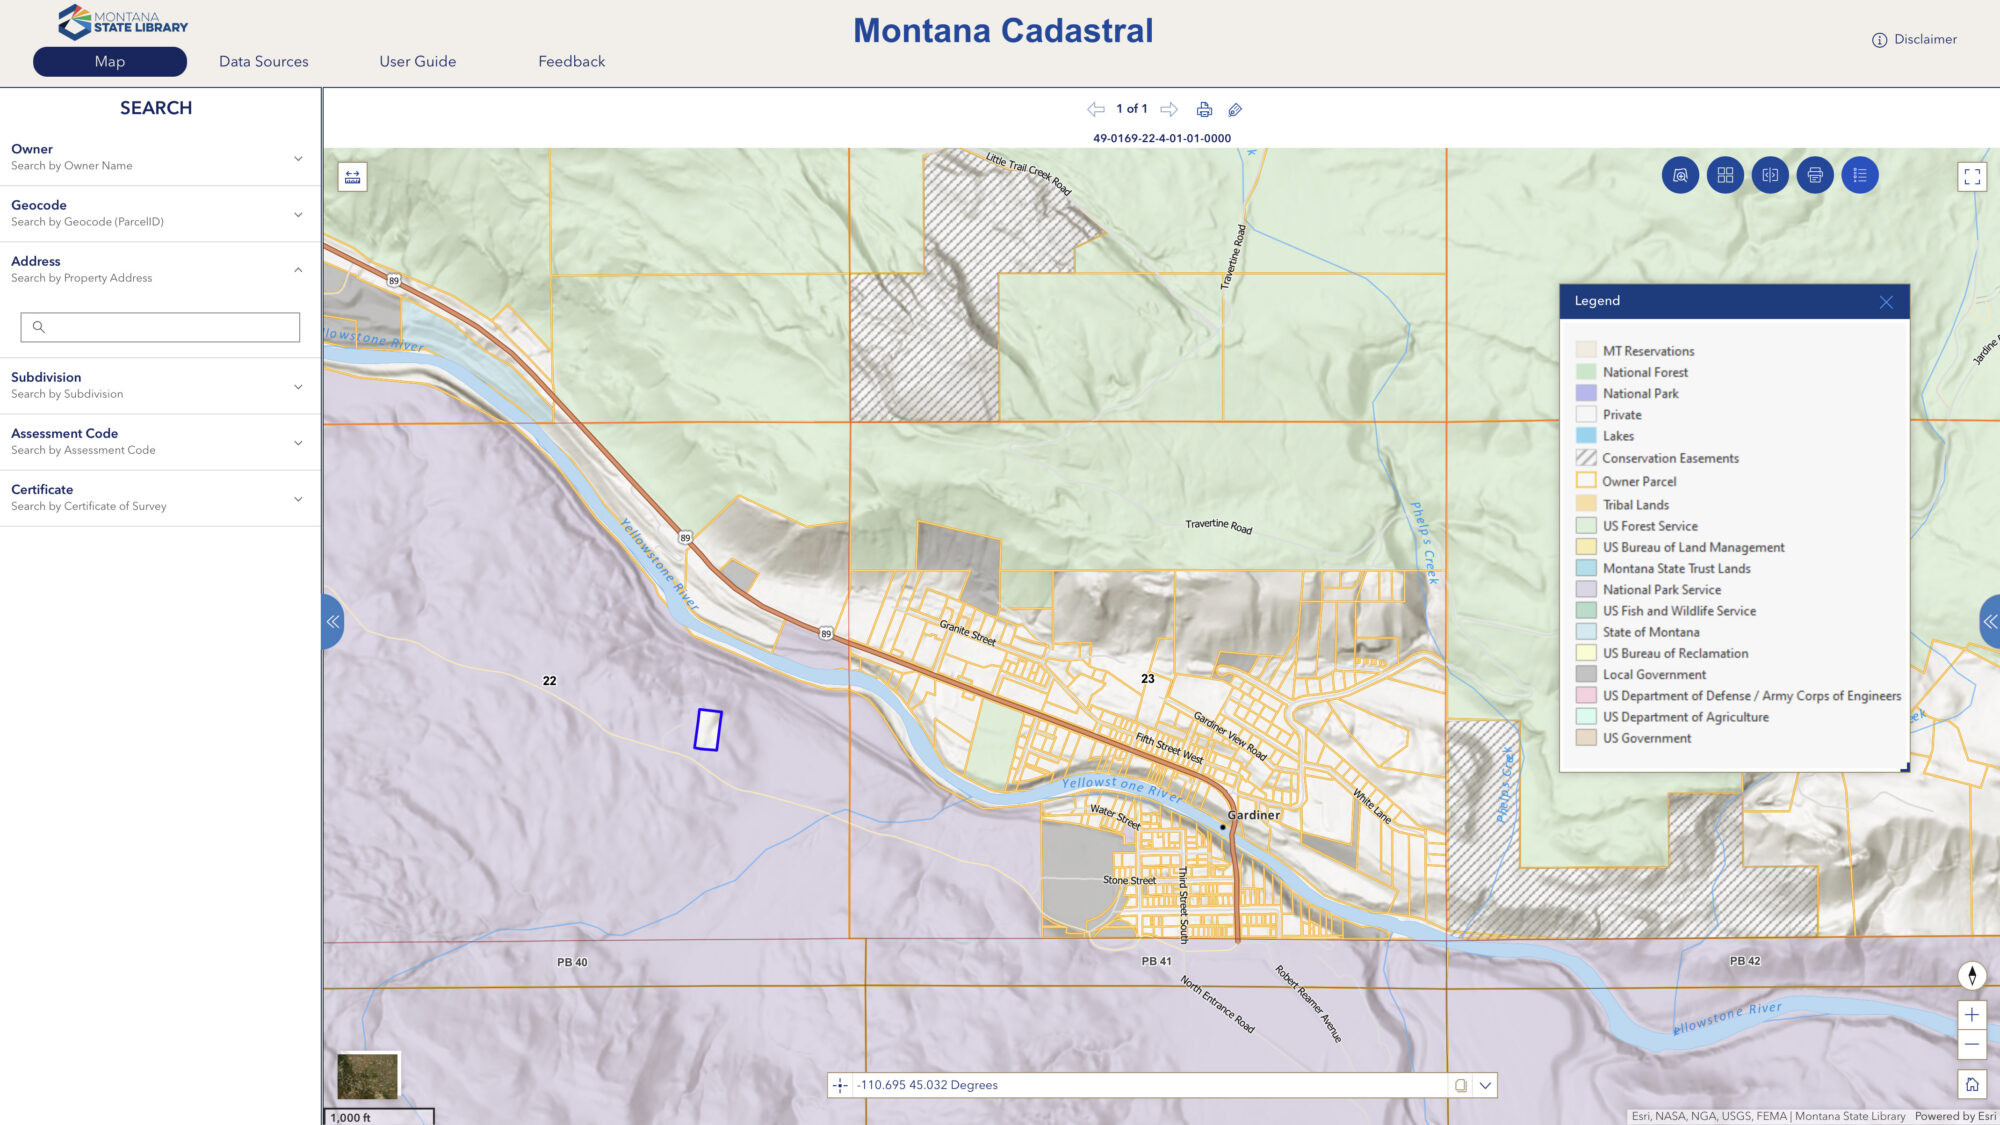Activate the map swipe tool
Screen dimensions: 2000x1125
point(1769,174)
